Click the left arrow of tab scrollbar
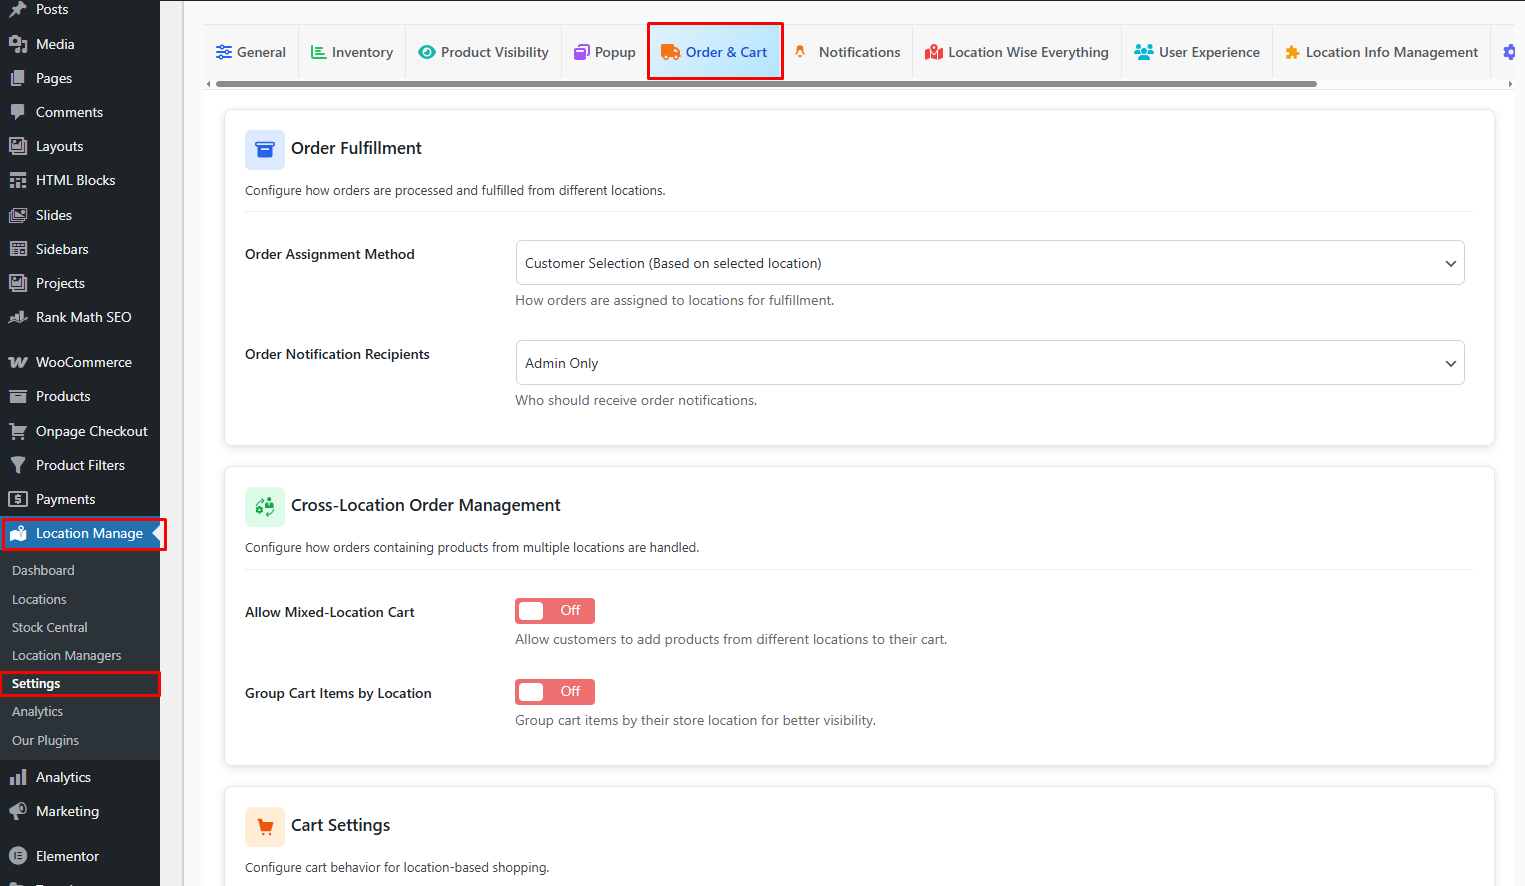This screenshot has height=886, width=1525. click(208, 84)
